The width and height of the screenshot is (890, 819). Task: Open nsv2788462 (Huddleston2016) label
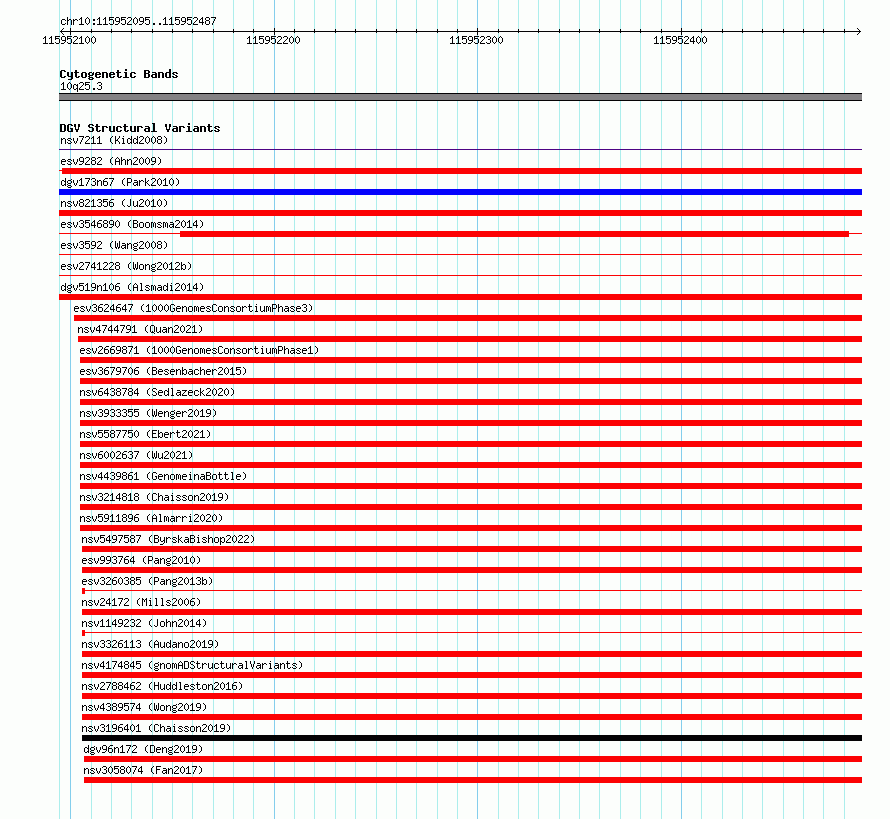pos(162,686)
